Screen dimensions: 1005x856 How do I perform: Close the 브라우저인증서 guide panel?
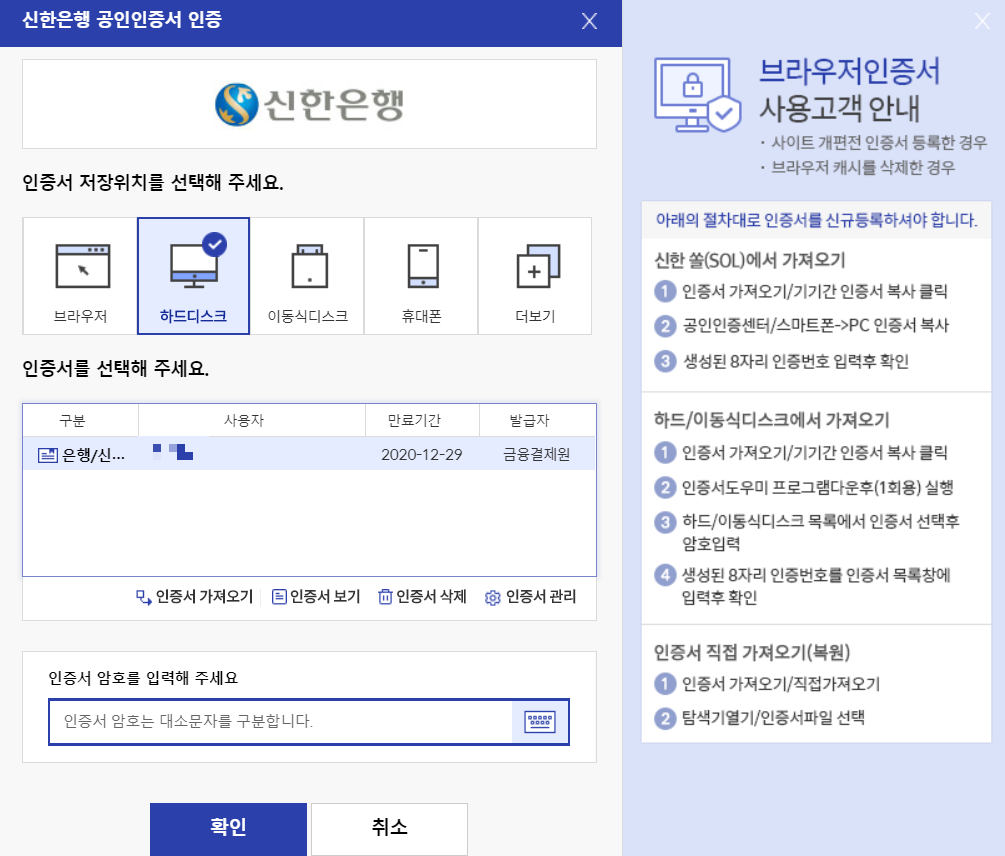982,21
